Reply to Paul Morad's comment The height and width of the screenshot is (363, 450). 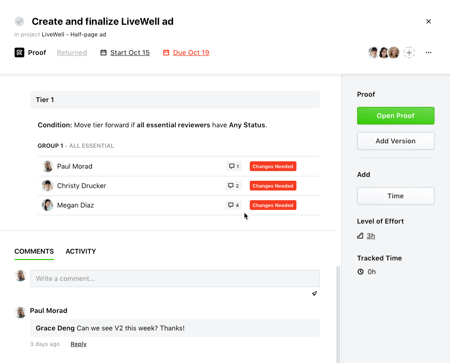[x=79, y=344]
